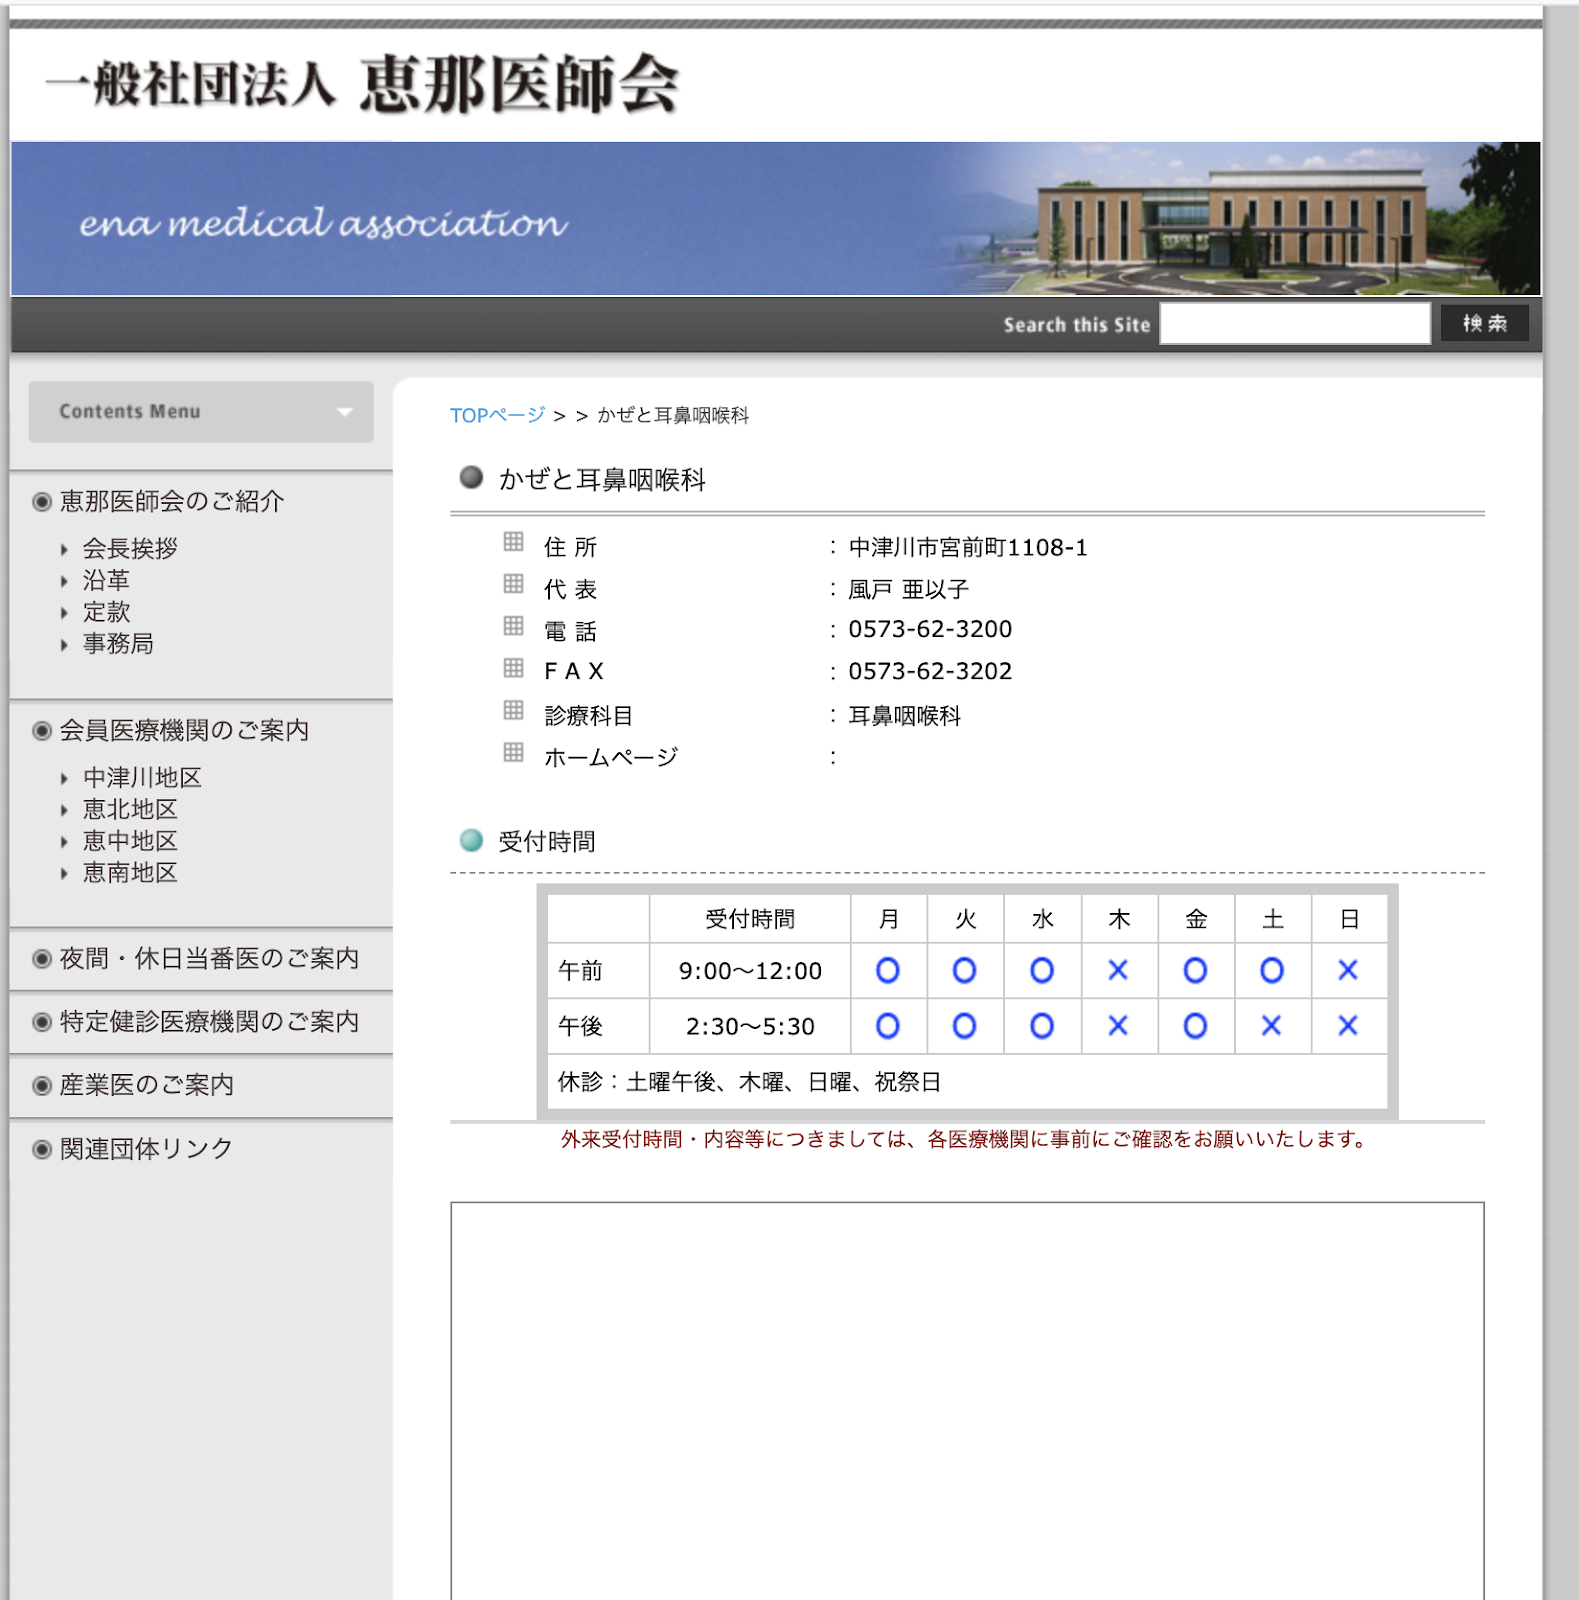This screenshot has width=1579, height=1600.
Task: Open the 恵中地区 sidebar link
Action: click(130, 841)
